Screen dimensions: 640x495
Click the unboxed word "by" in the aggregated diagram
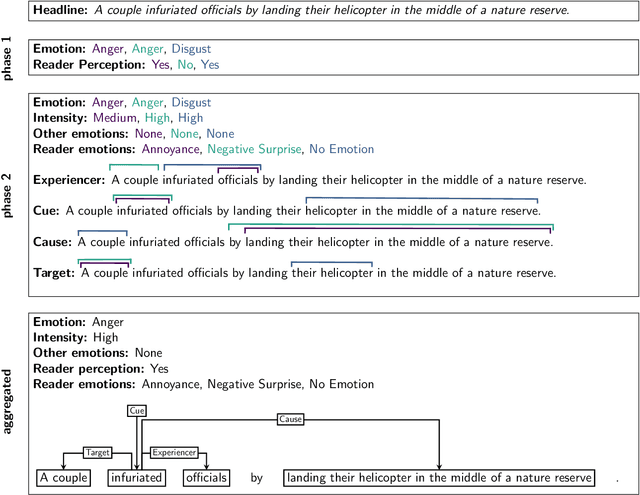[x=257, y=478]
